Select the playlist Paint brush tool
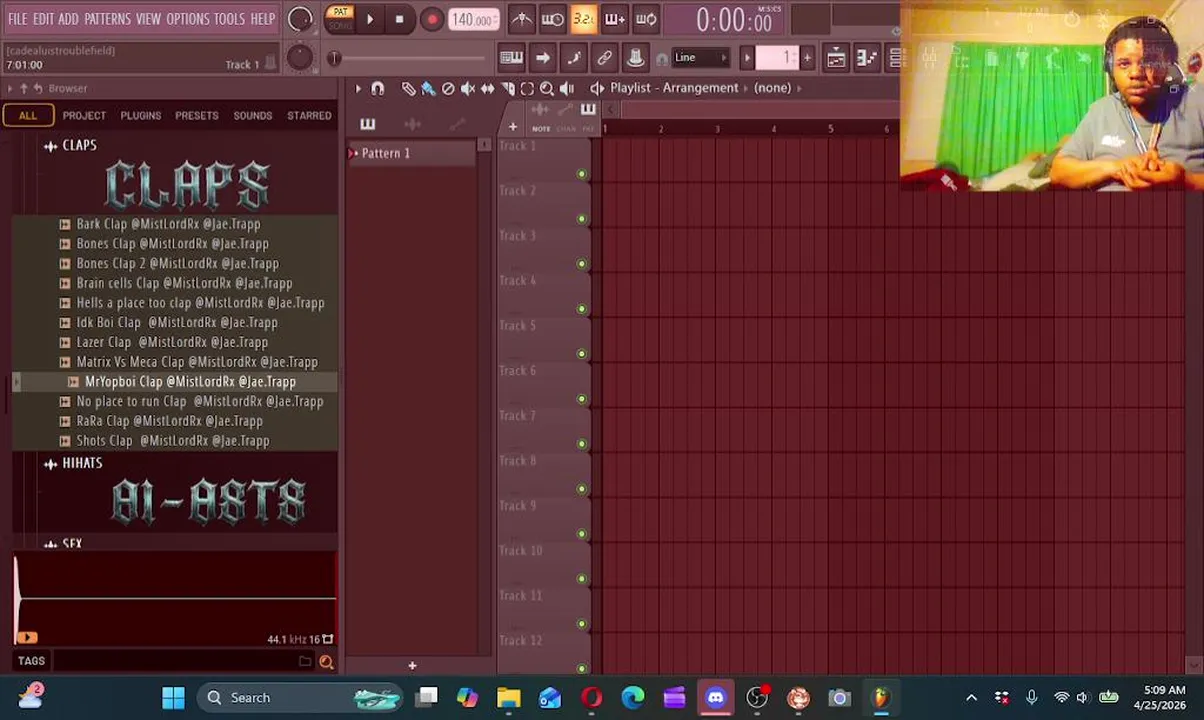Viewport: 1204px width, 720px height. [428, 89]
